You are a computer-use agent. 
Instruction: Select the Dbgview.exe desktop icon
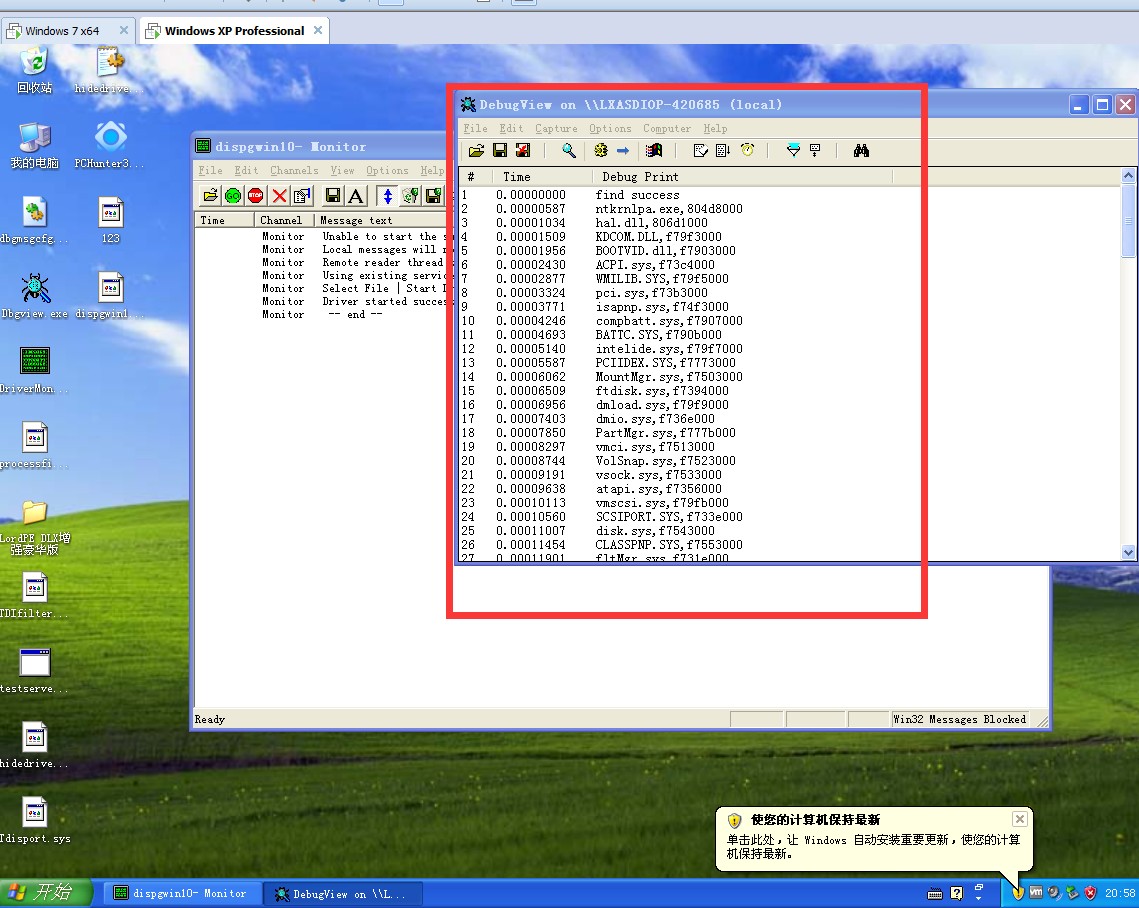pyautogui.click(x=34, y=296)
